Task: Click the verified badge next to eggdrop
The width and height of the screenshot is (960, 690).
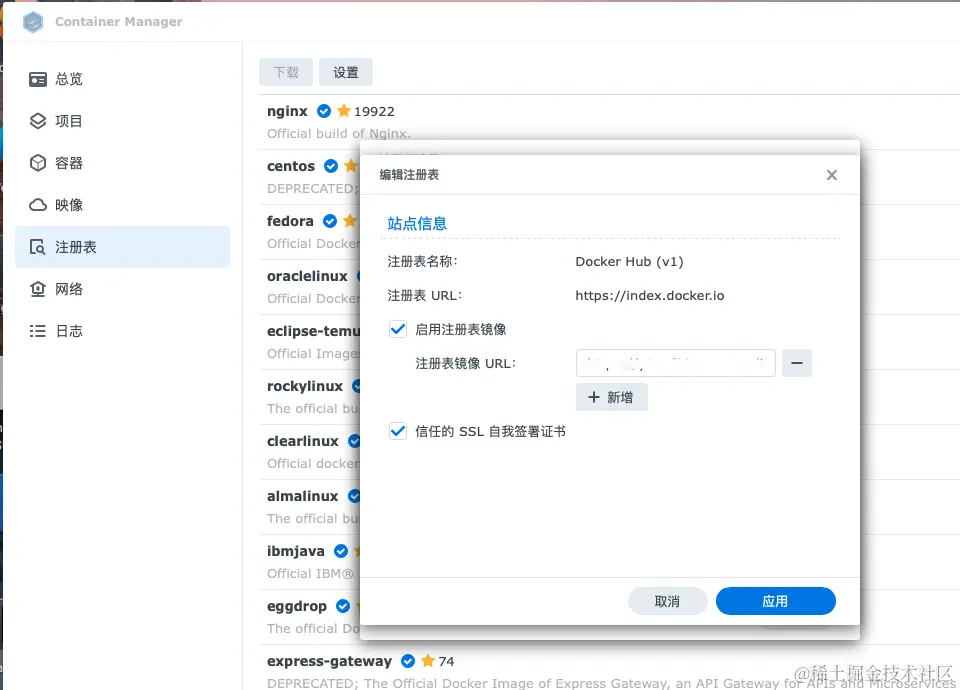Action: point(343,606)
